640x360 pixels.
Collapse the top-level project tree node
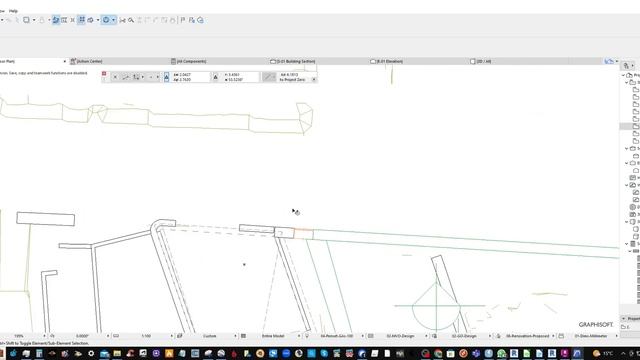624,75
